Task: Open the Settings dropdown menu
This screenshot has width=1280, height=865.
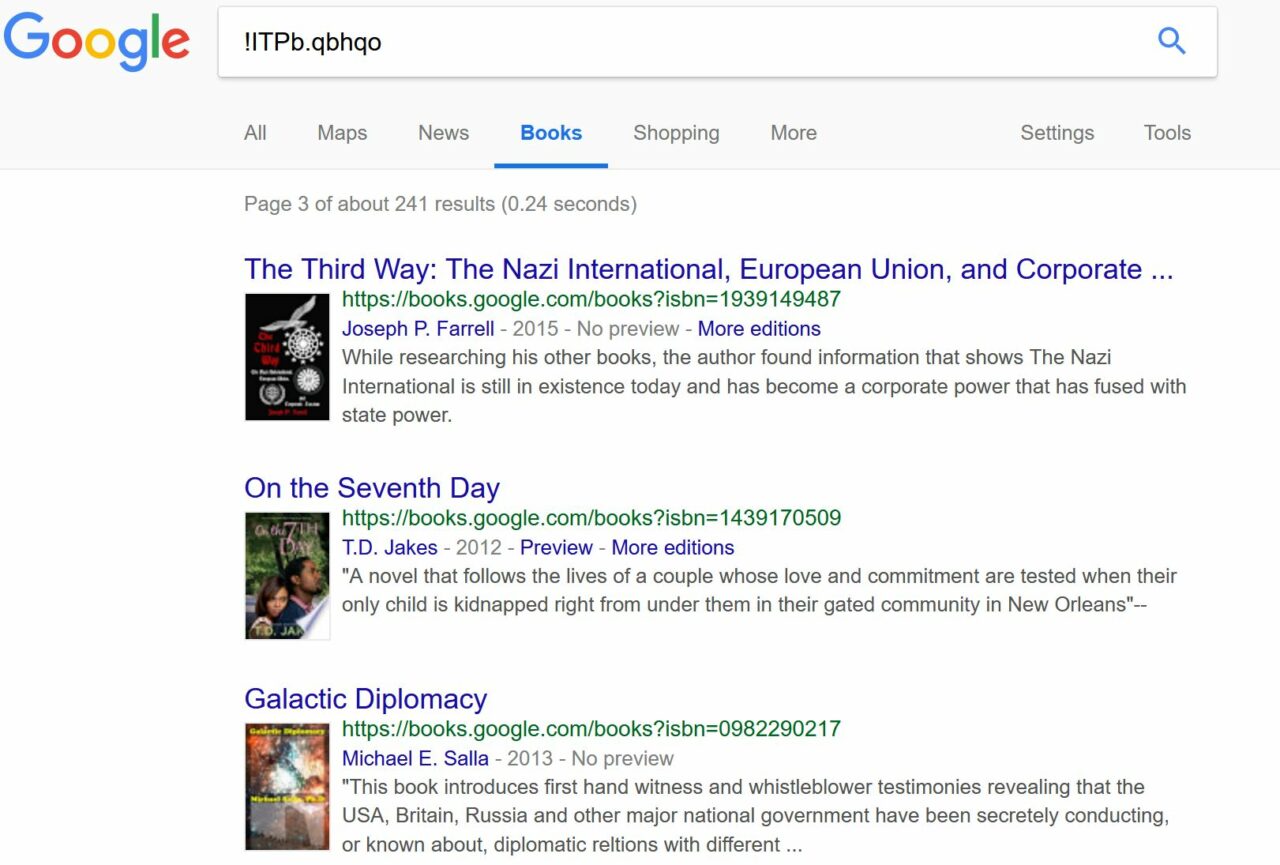Action: (x=1057, y=133)
